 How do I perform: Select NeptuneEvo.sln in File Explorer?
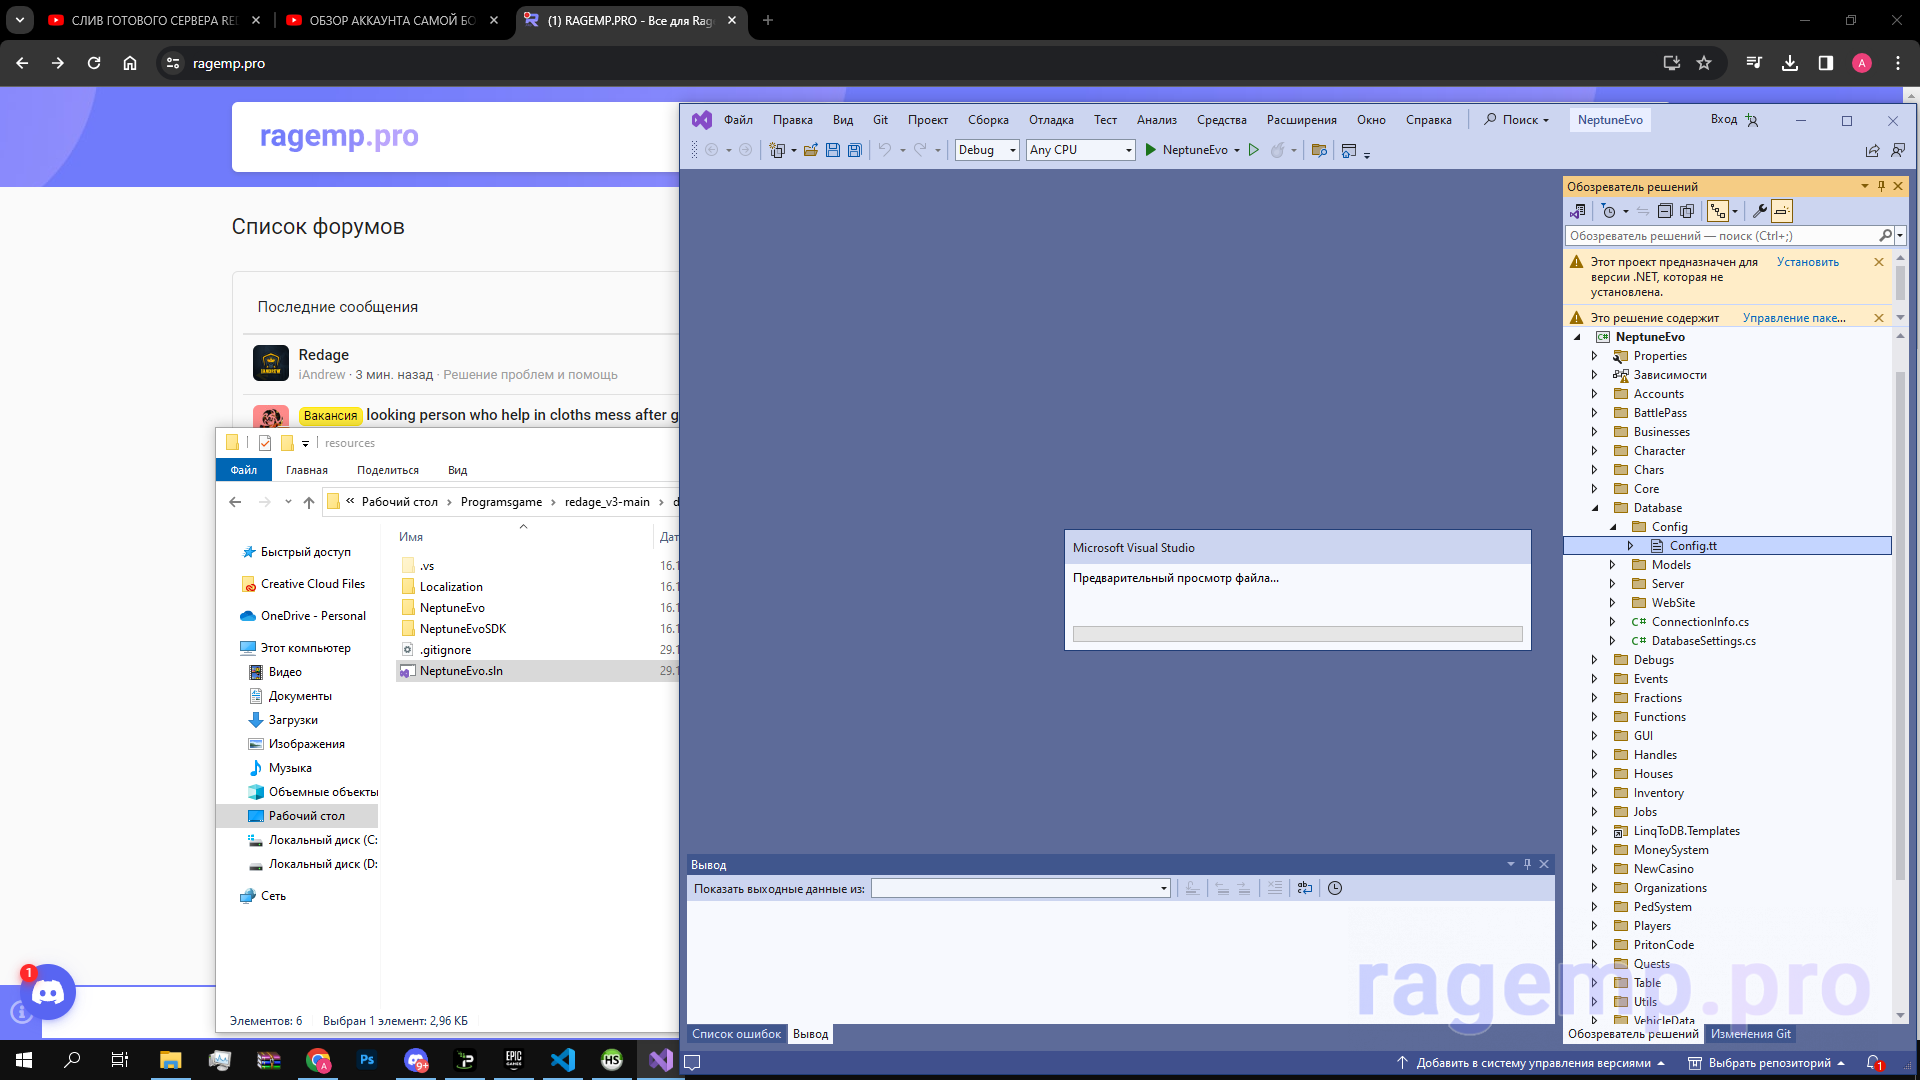pos(461,671)
